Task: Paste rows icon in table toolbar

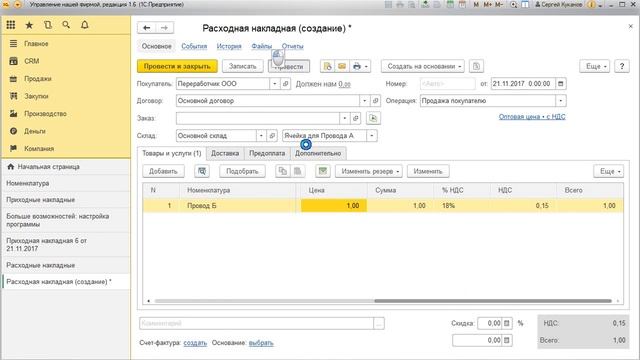Action: point(298,171)
